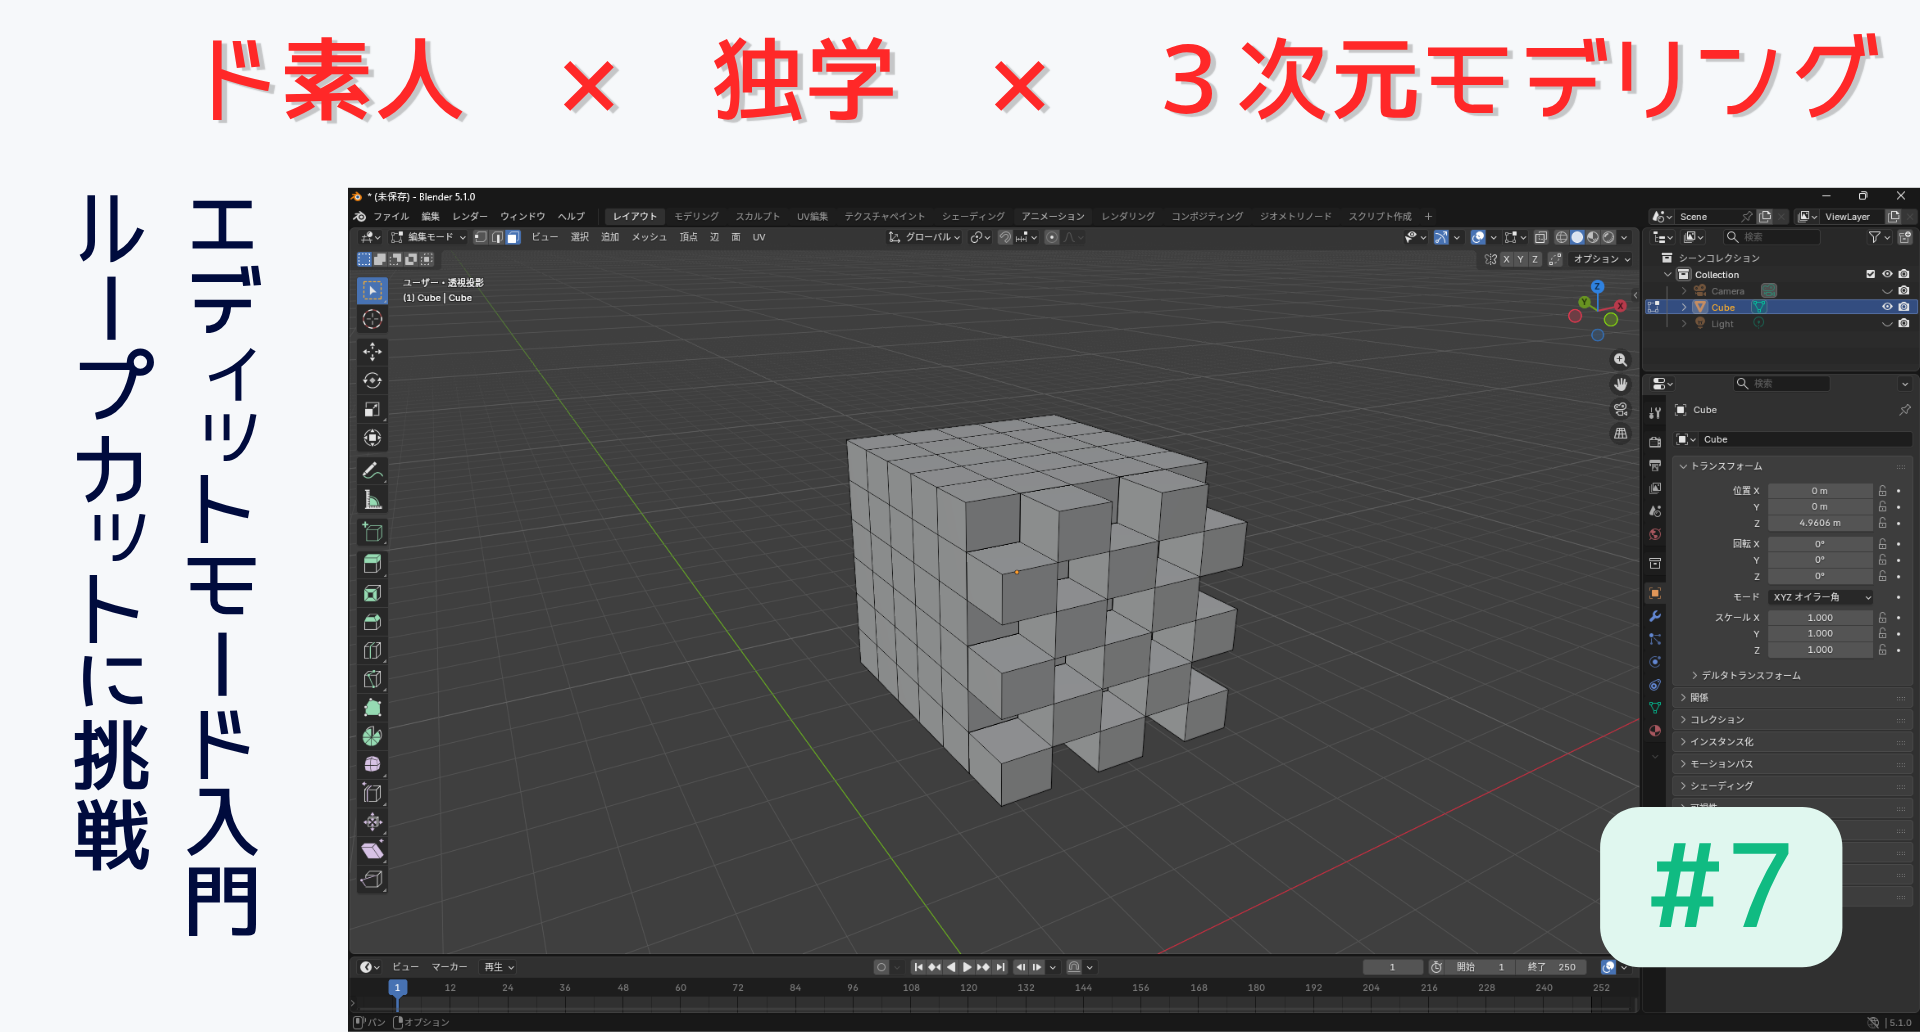Select the Extrude Region tool
Viewport: 1920px width, 1032px height.
372,564
